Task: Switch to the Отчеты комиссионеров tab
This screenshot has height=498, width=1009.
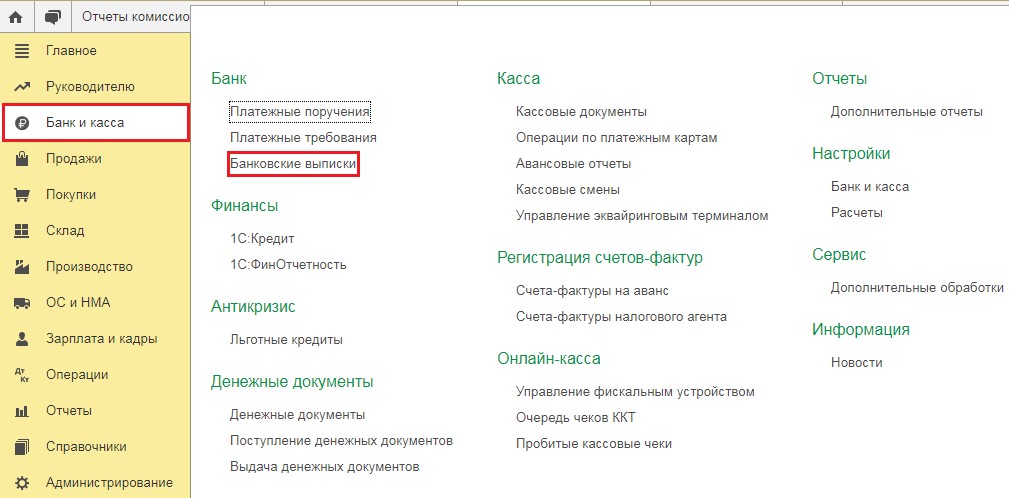Action: pyautogui.click(x=135, y=16)
